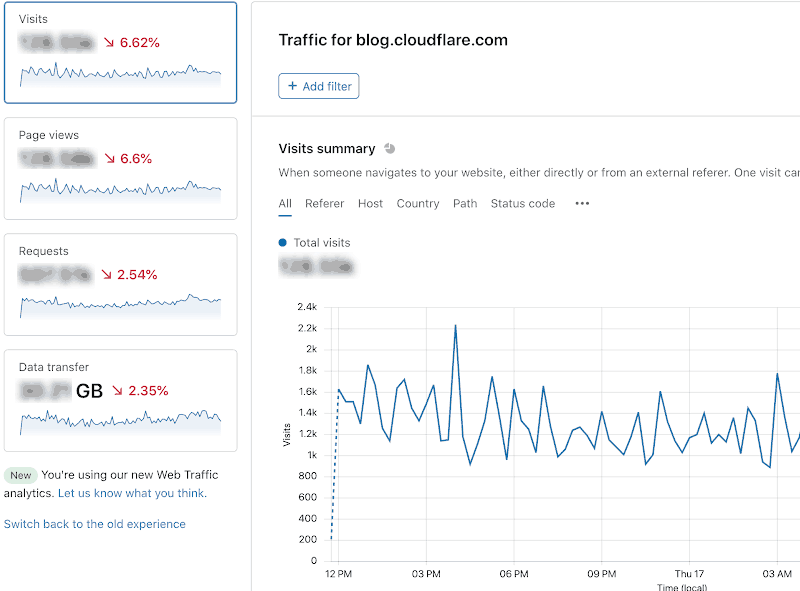Open the Path breakdown tab
Viewport: 800px width, 591px height.
pos(464,203)
